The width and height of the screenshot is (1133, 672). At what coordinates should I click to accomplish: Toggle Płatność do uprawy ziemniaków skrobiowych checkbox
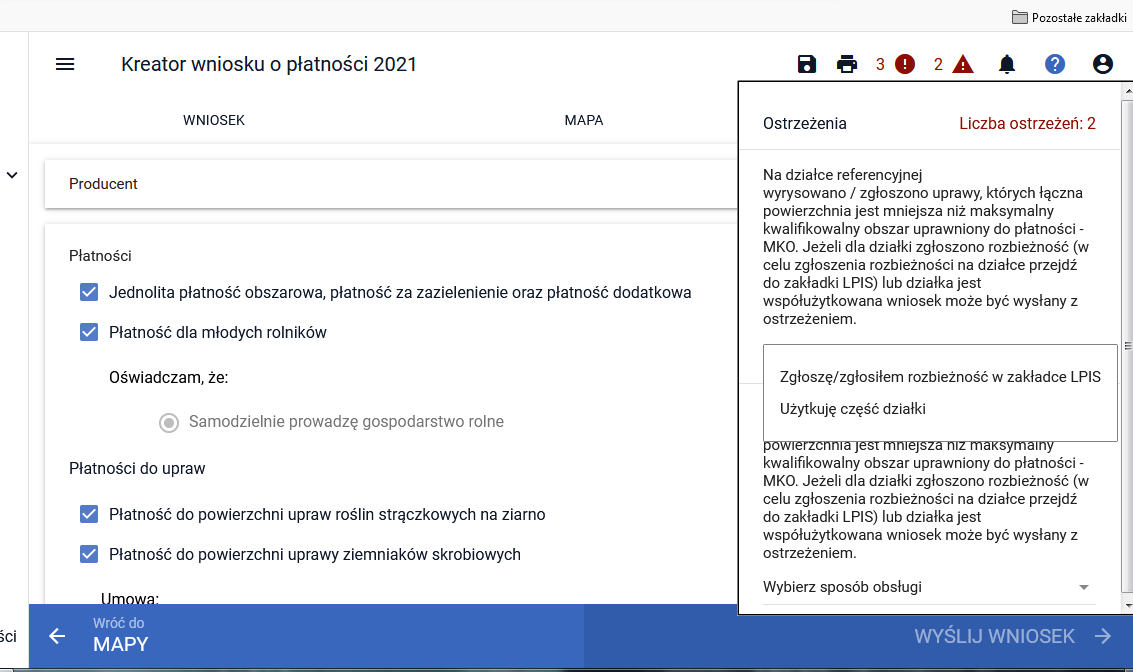[x=89, y=554]
